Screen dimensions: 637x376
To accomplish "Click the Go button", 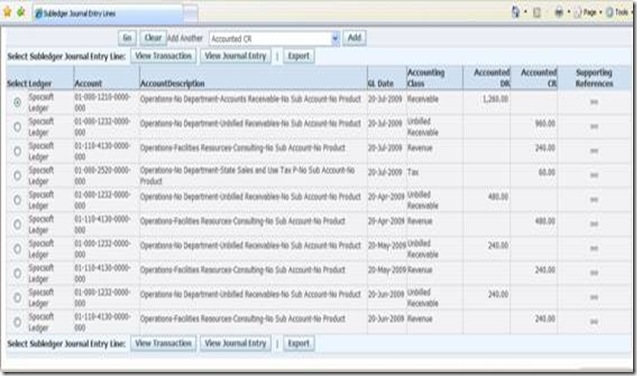I will (127, 38).
